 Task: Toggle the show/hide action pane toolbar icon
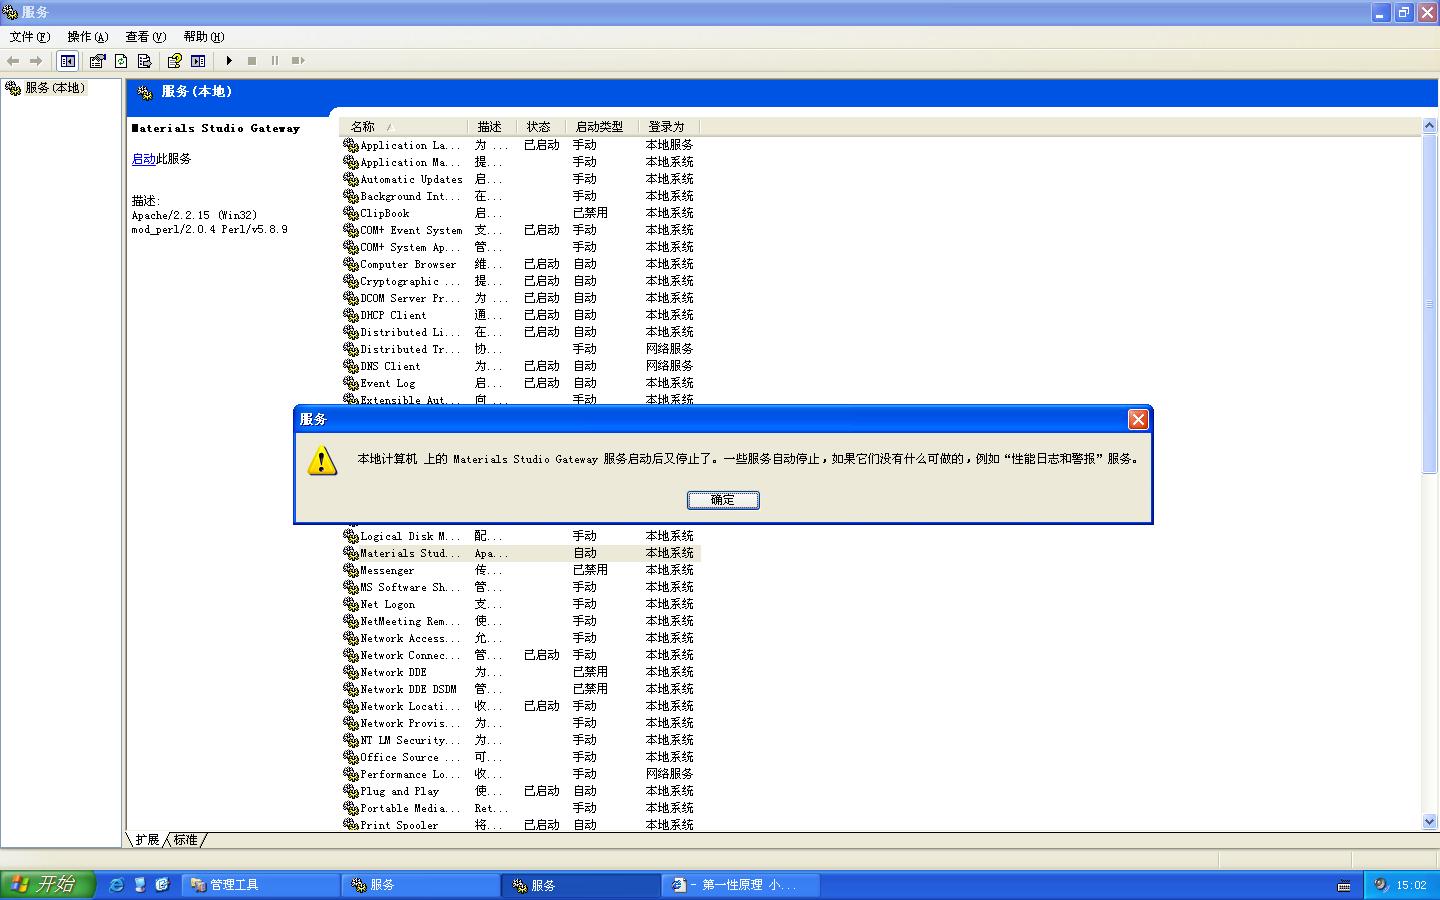pyautogui.click(x=198, y=61)
